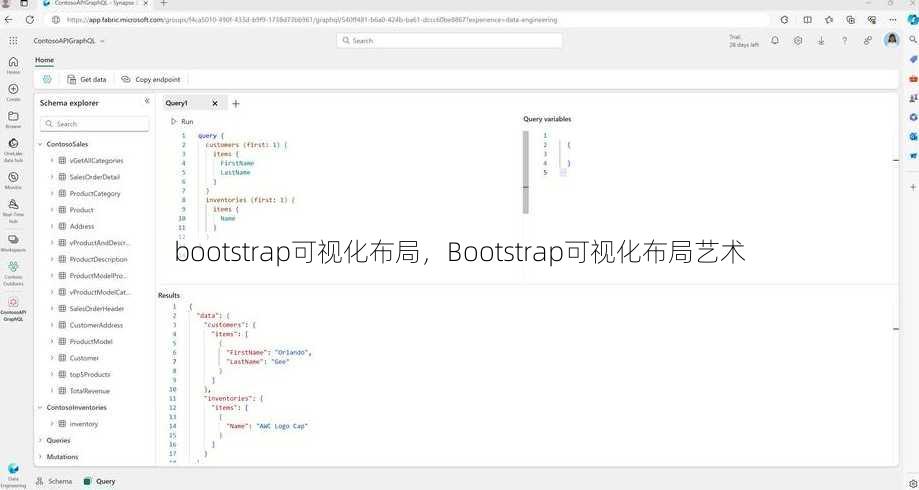
Task: Open help question mark icon
Action: 845,40
